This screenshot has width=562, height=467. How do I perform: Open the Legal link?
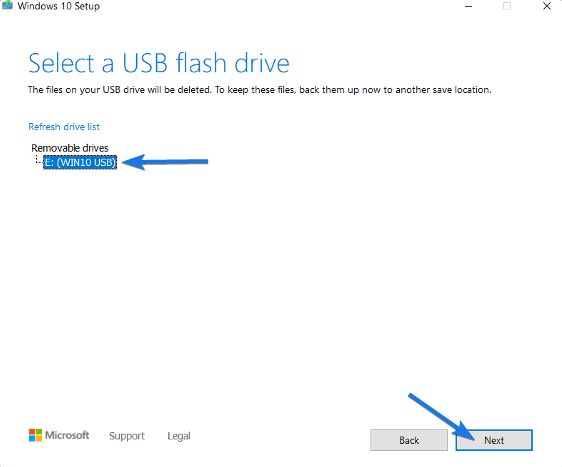[178, 436]
